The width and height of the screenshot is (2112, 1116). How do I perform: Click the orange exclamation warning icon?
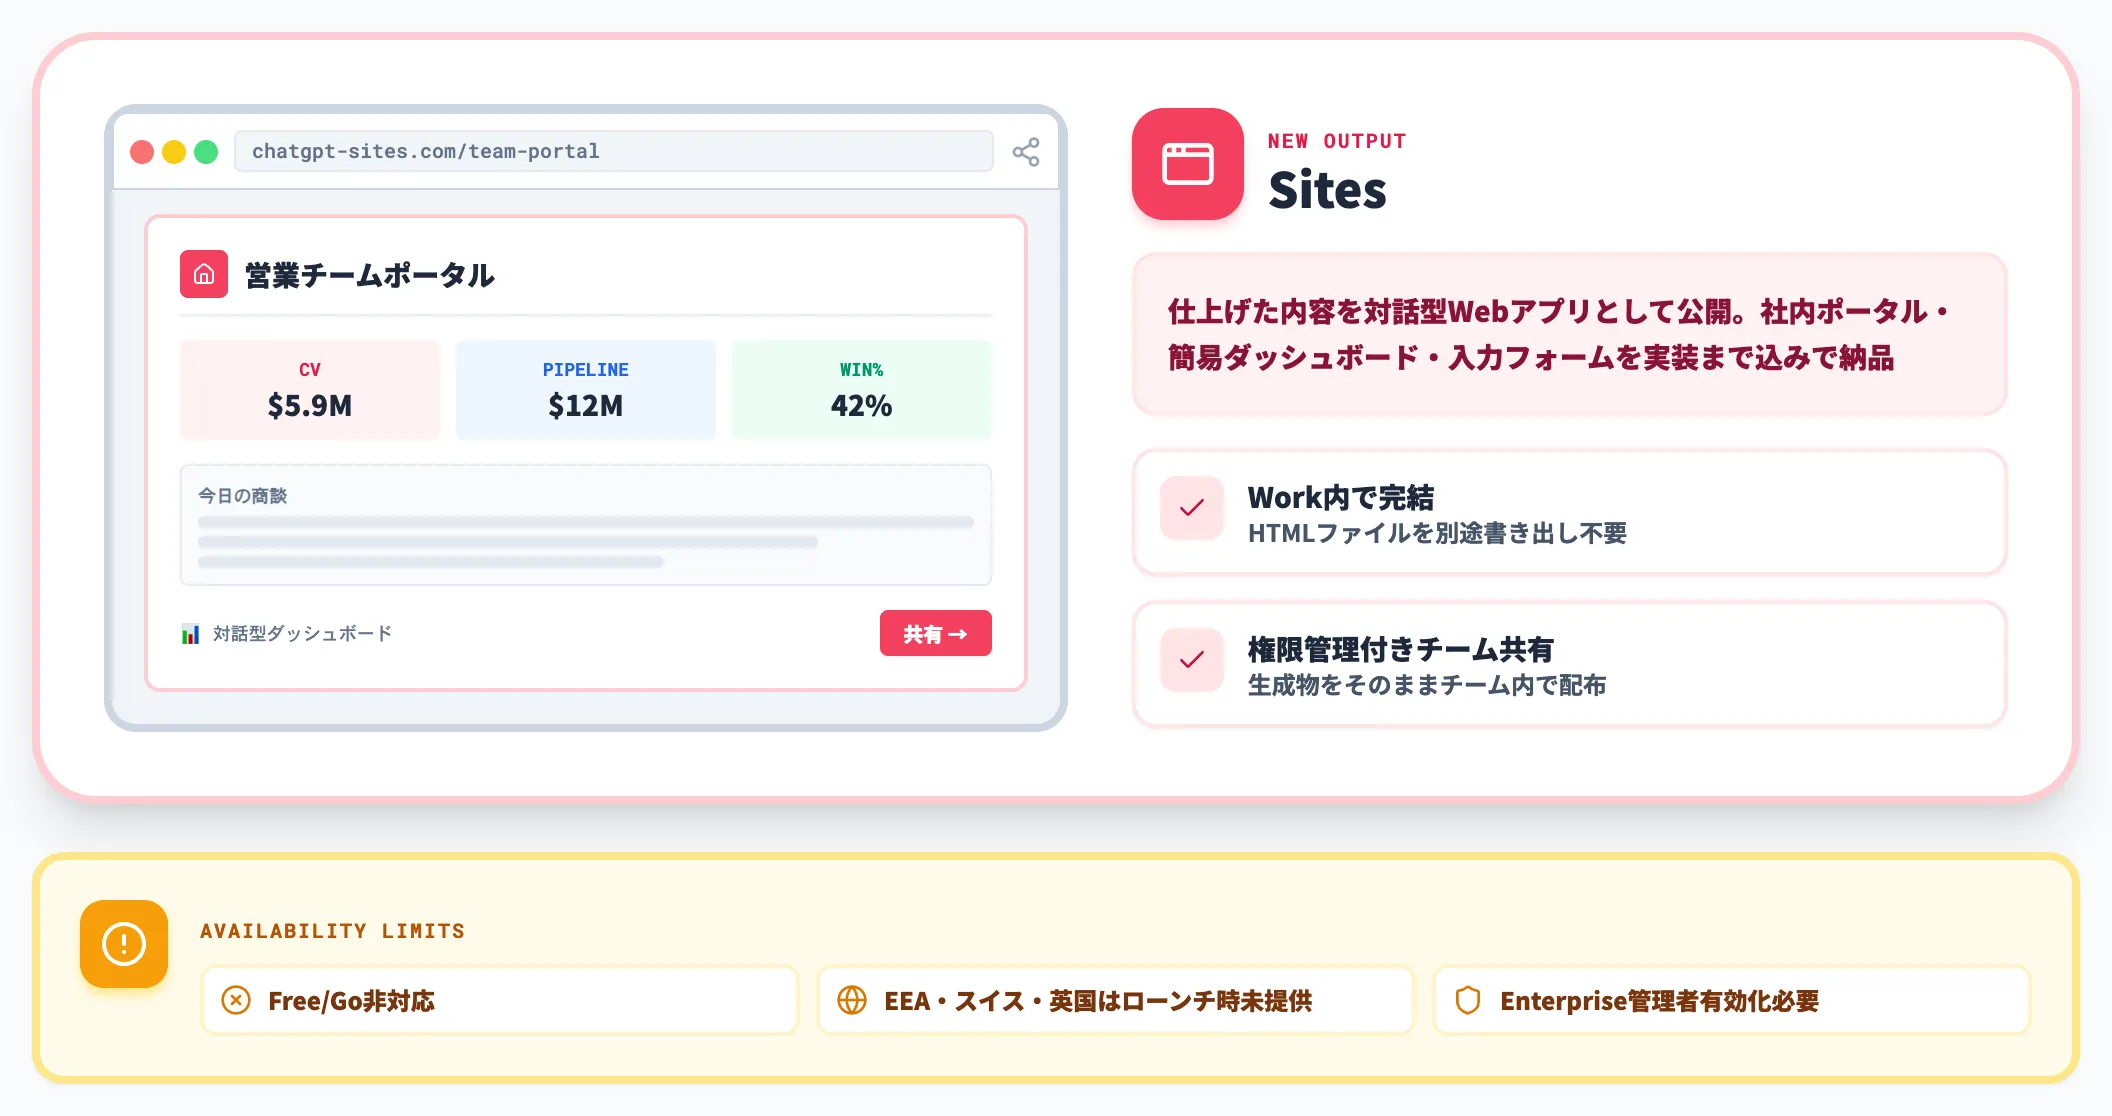124,944
